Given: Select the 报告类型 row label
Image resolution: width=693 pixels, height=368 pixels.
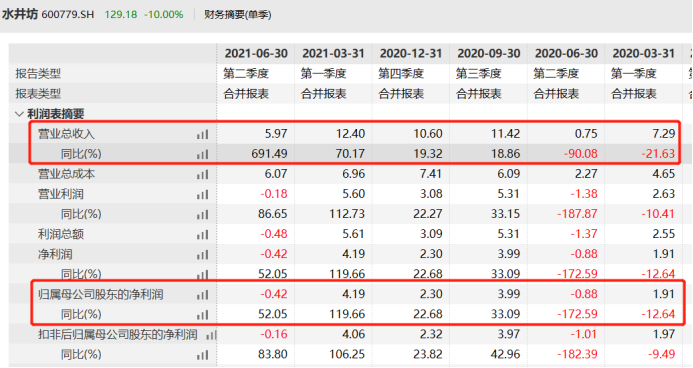Looking at the screenshot, I should (x=38, y=73).
